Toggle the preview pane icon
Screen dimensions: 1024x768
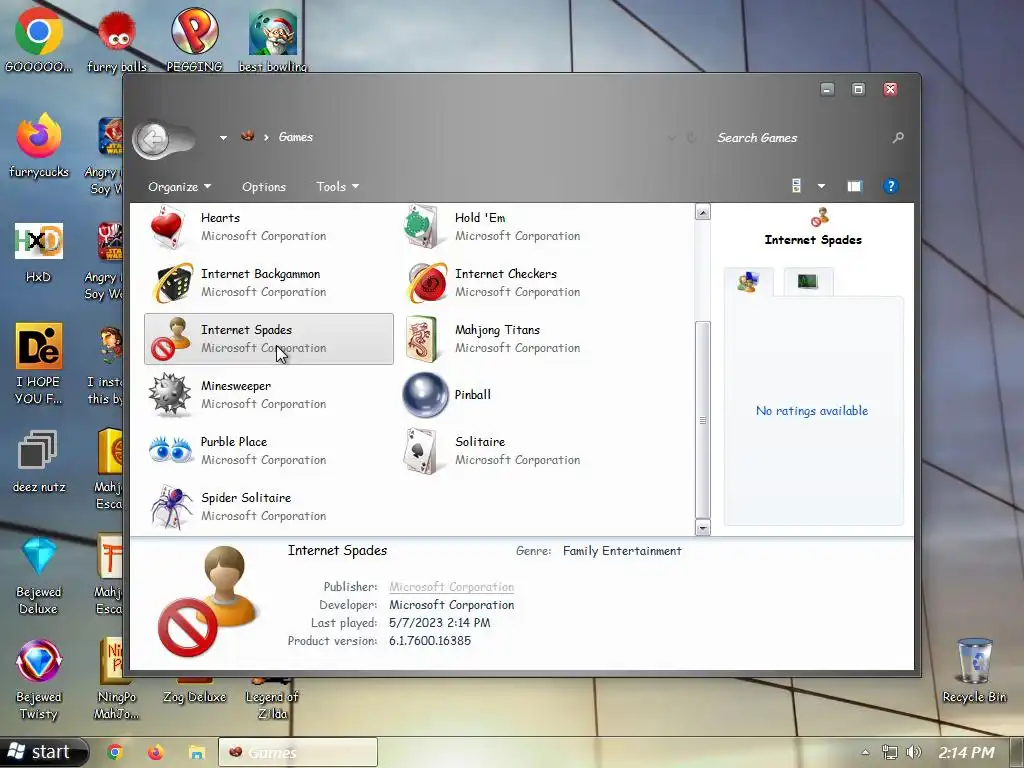[855, 186]
